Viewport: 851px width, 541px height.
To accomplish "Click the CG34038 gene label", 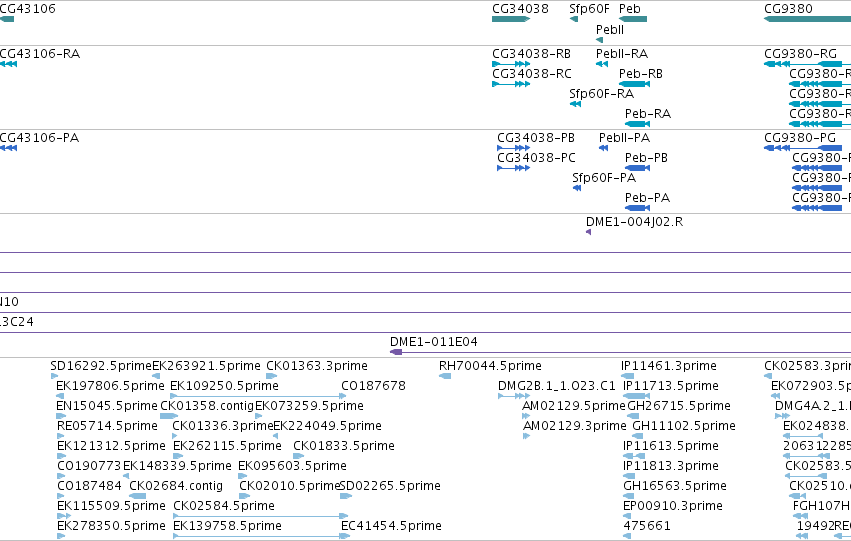I will (520, 9).
